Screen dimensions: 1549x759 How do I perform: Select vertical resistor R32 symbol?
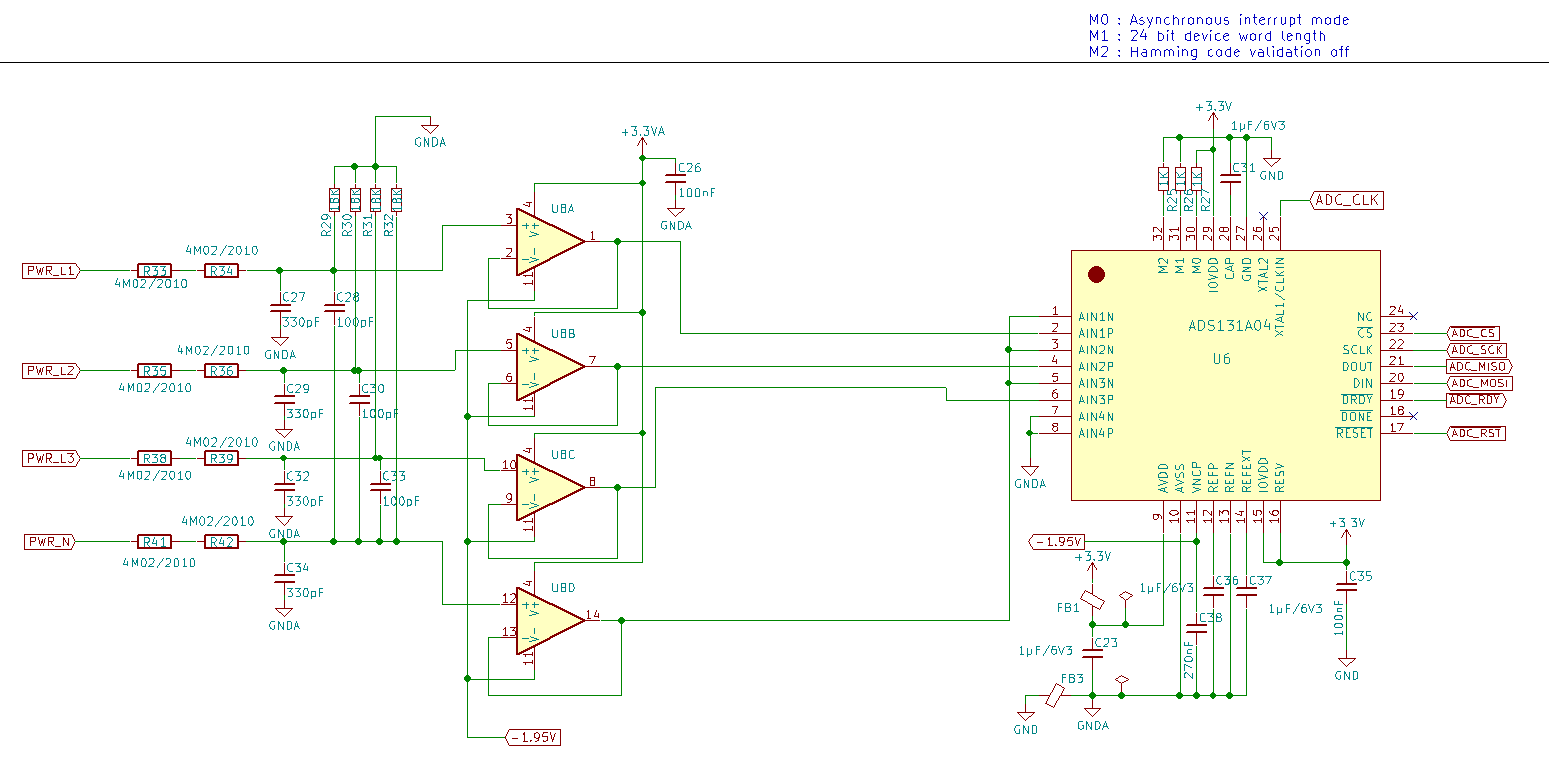point(396,199)
